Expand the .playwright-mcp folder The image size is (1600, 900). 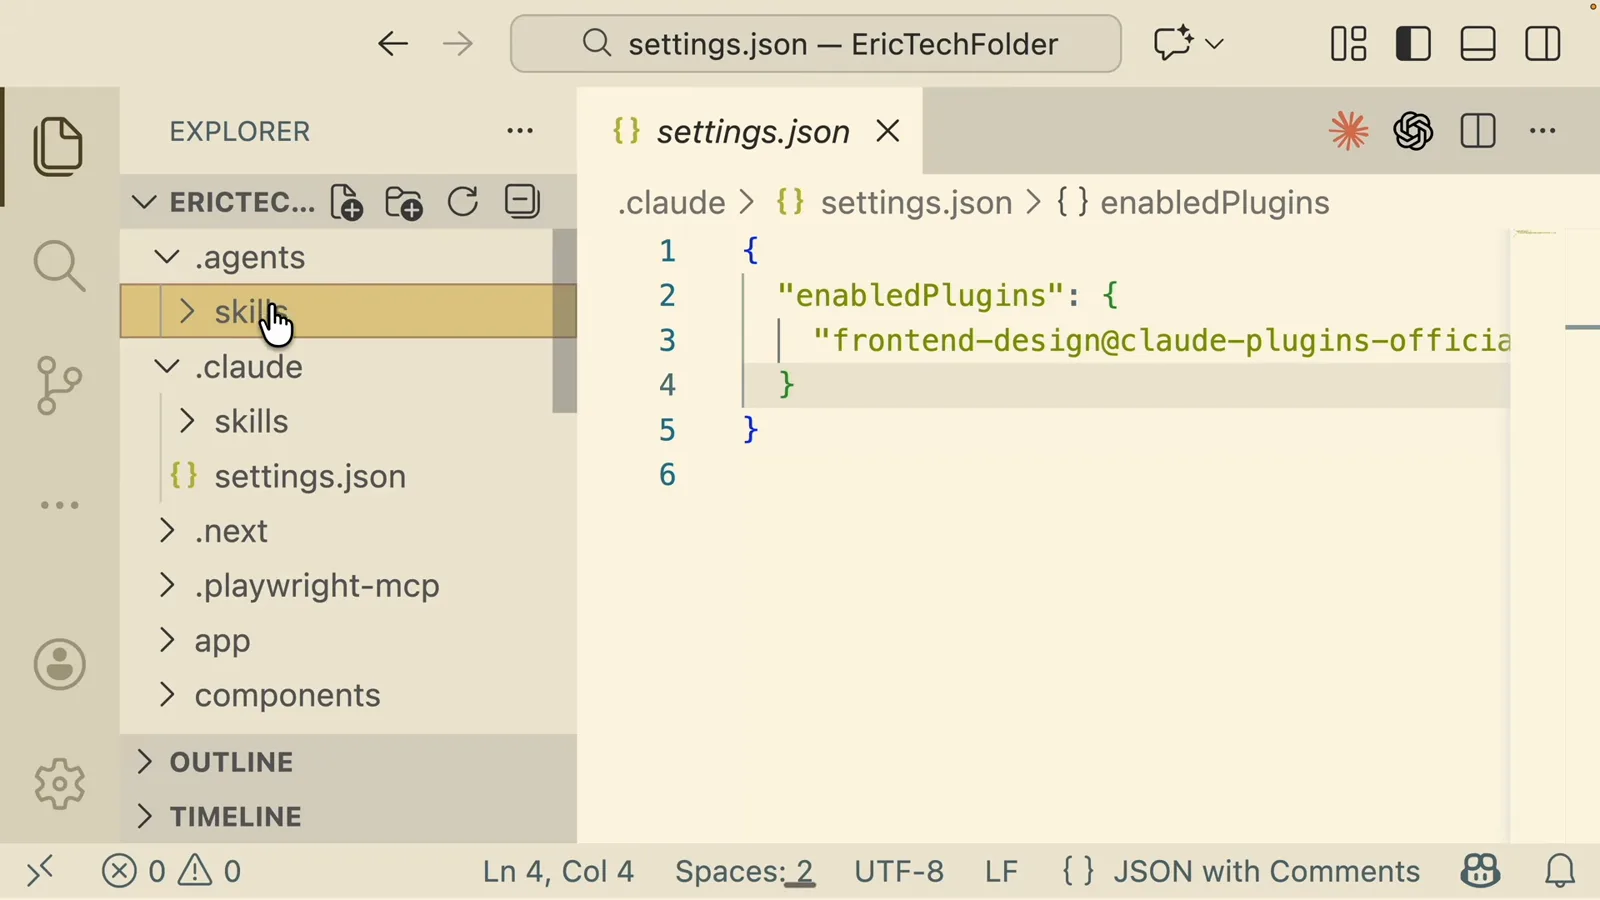pos(166,586)
